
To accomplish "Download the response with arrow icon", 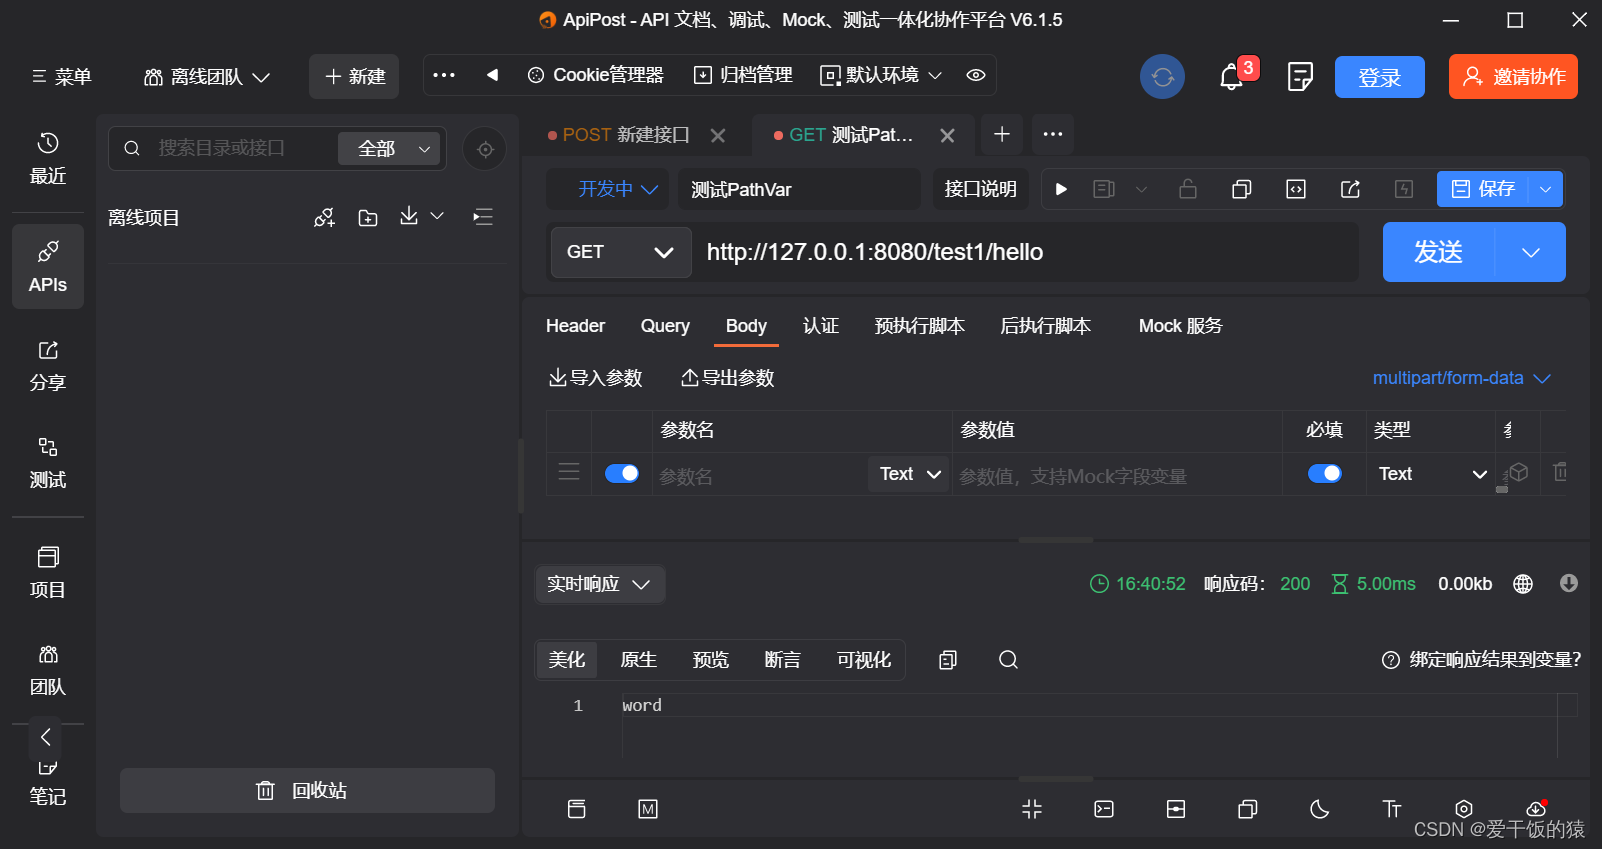I will pos(1569,583).
